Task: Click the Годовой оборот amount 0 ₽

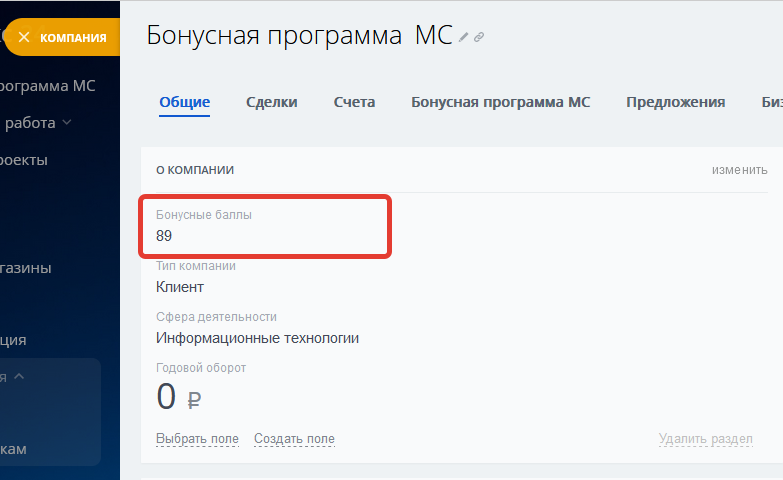Action: point(180,397)
